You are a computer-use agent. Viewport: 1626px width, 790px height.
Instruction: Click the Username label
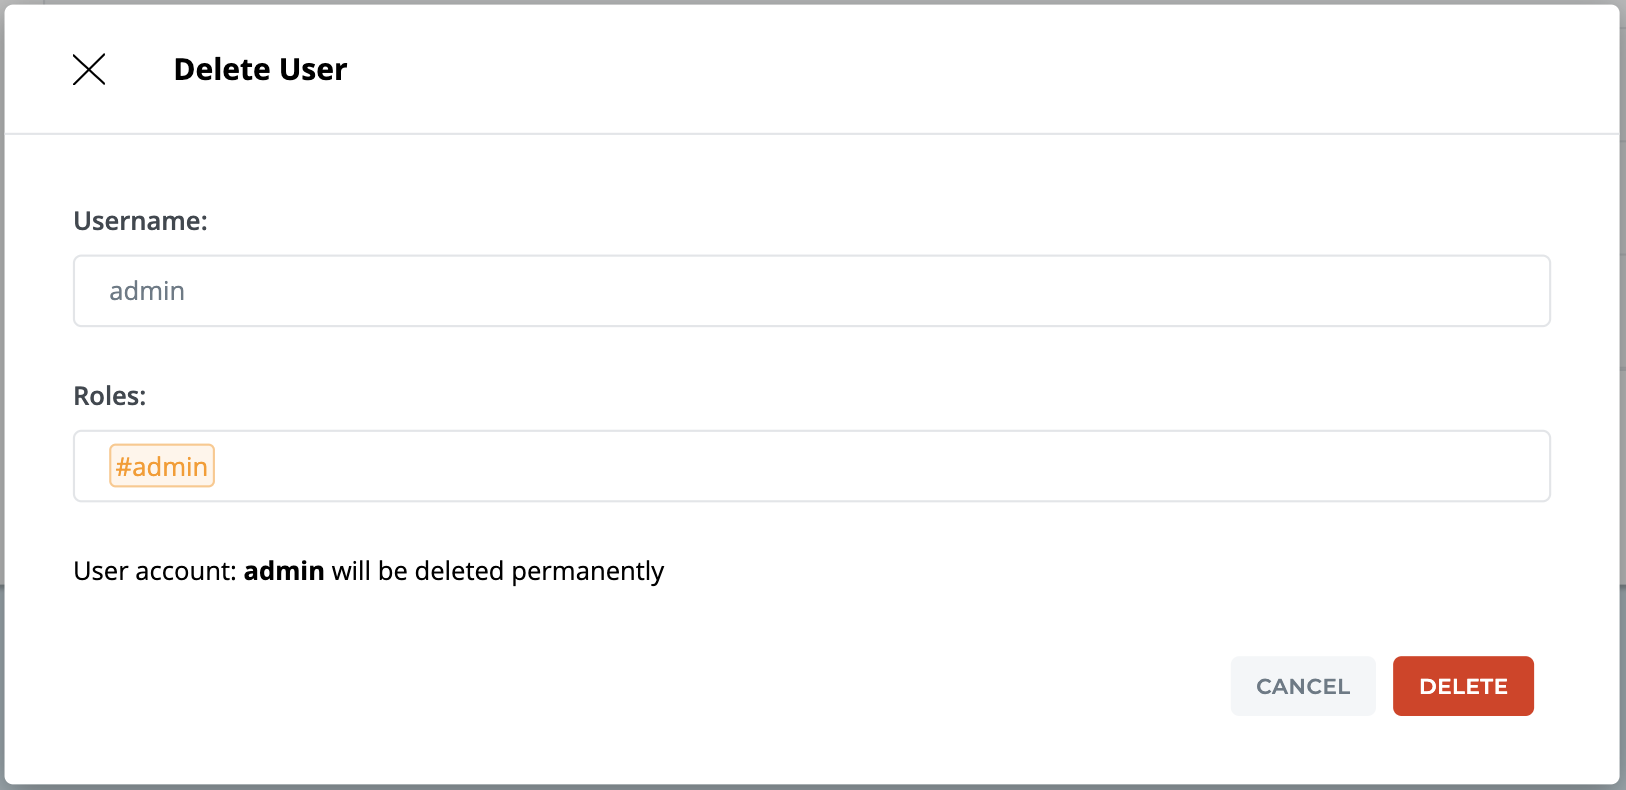tap(140, 221)
